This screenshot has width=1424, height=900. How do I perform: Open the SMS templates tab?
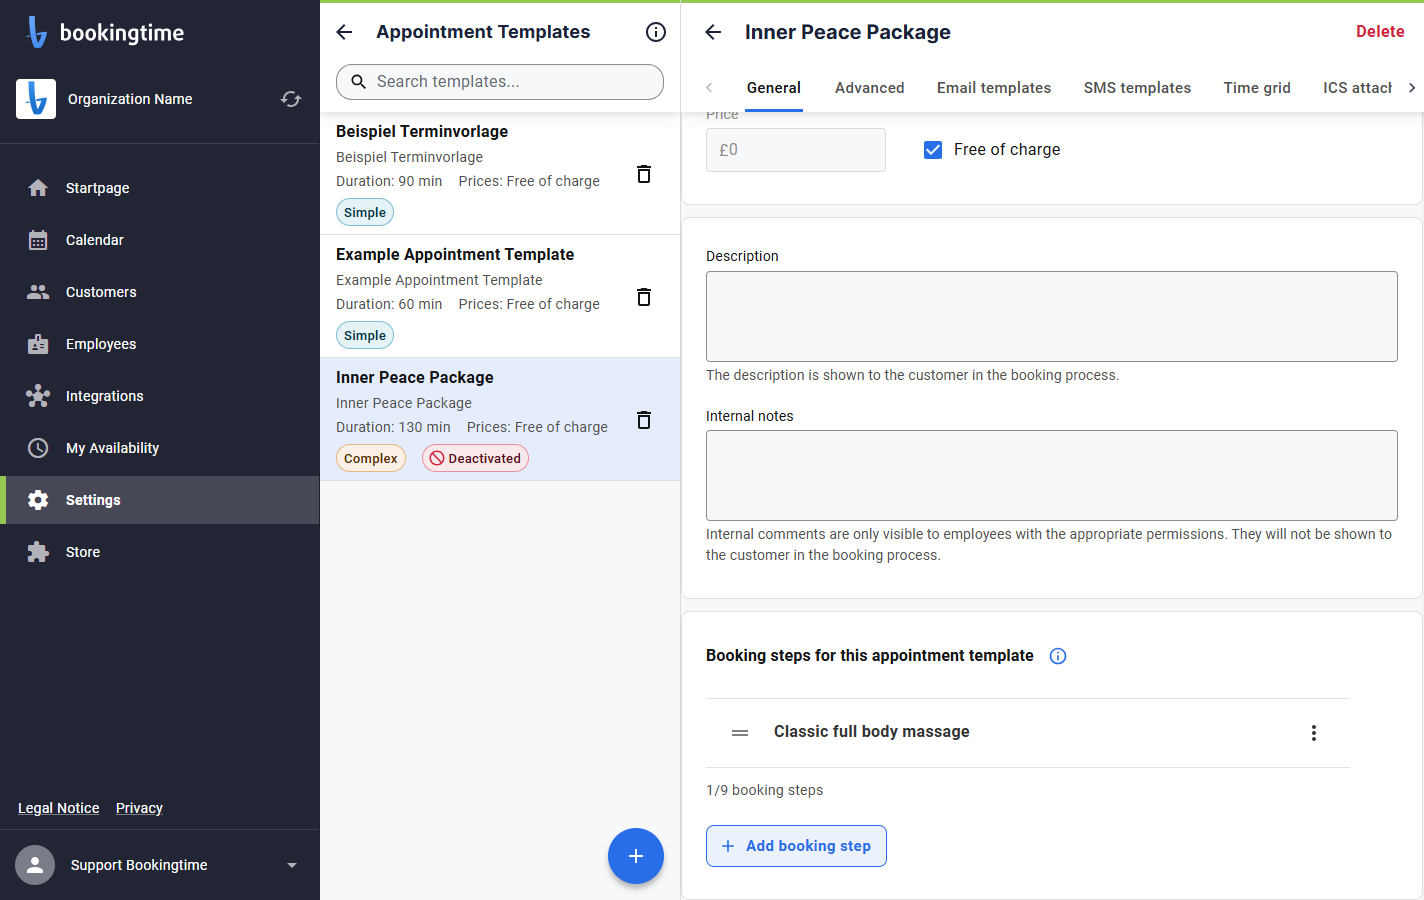click(x=1137, y=88)
